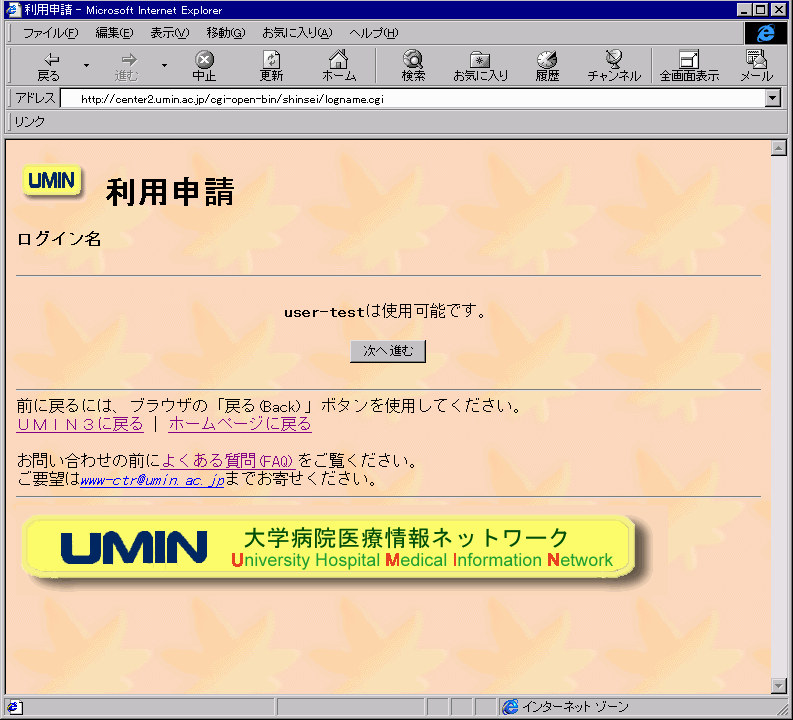Screen dimensions: 793x720
Task: Click the Refresh (更新) toolbar icon
Action: (271, 60)
